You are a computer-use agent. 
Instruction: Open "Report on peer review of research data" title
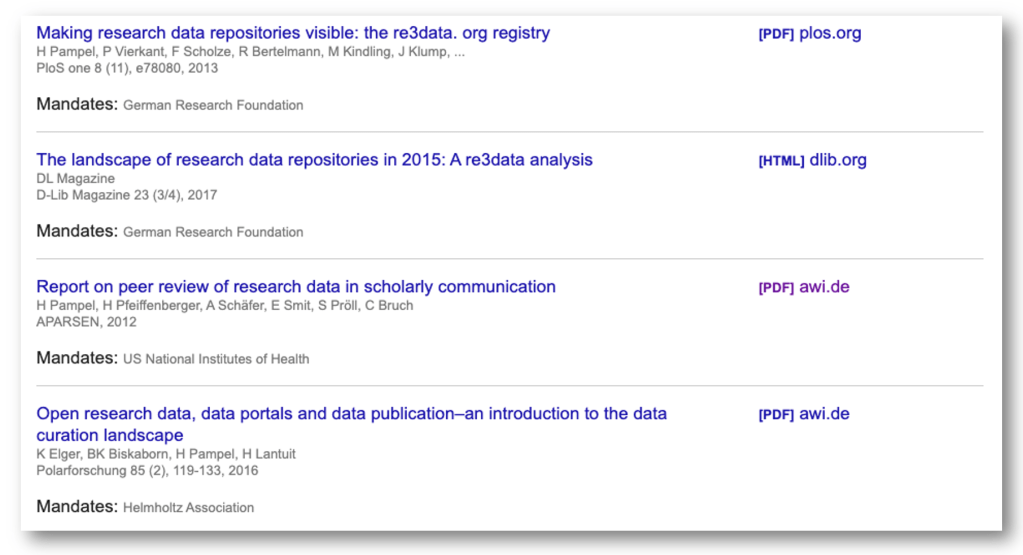tap(296, 287)
